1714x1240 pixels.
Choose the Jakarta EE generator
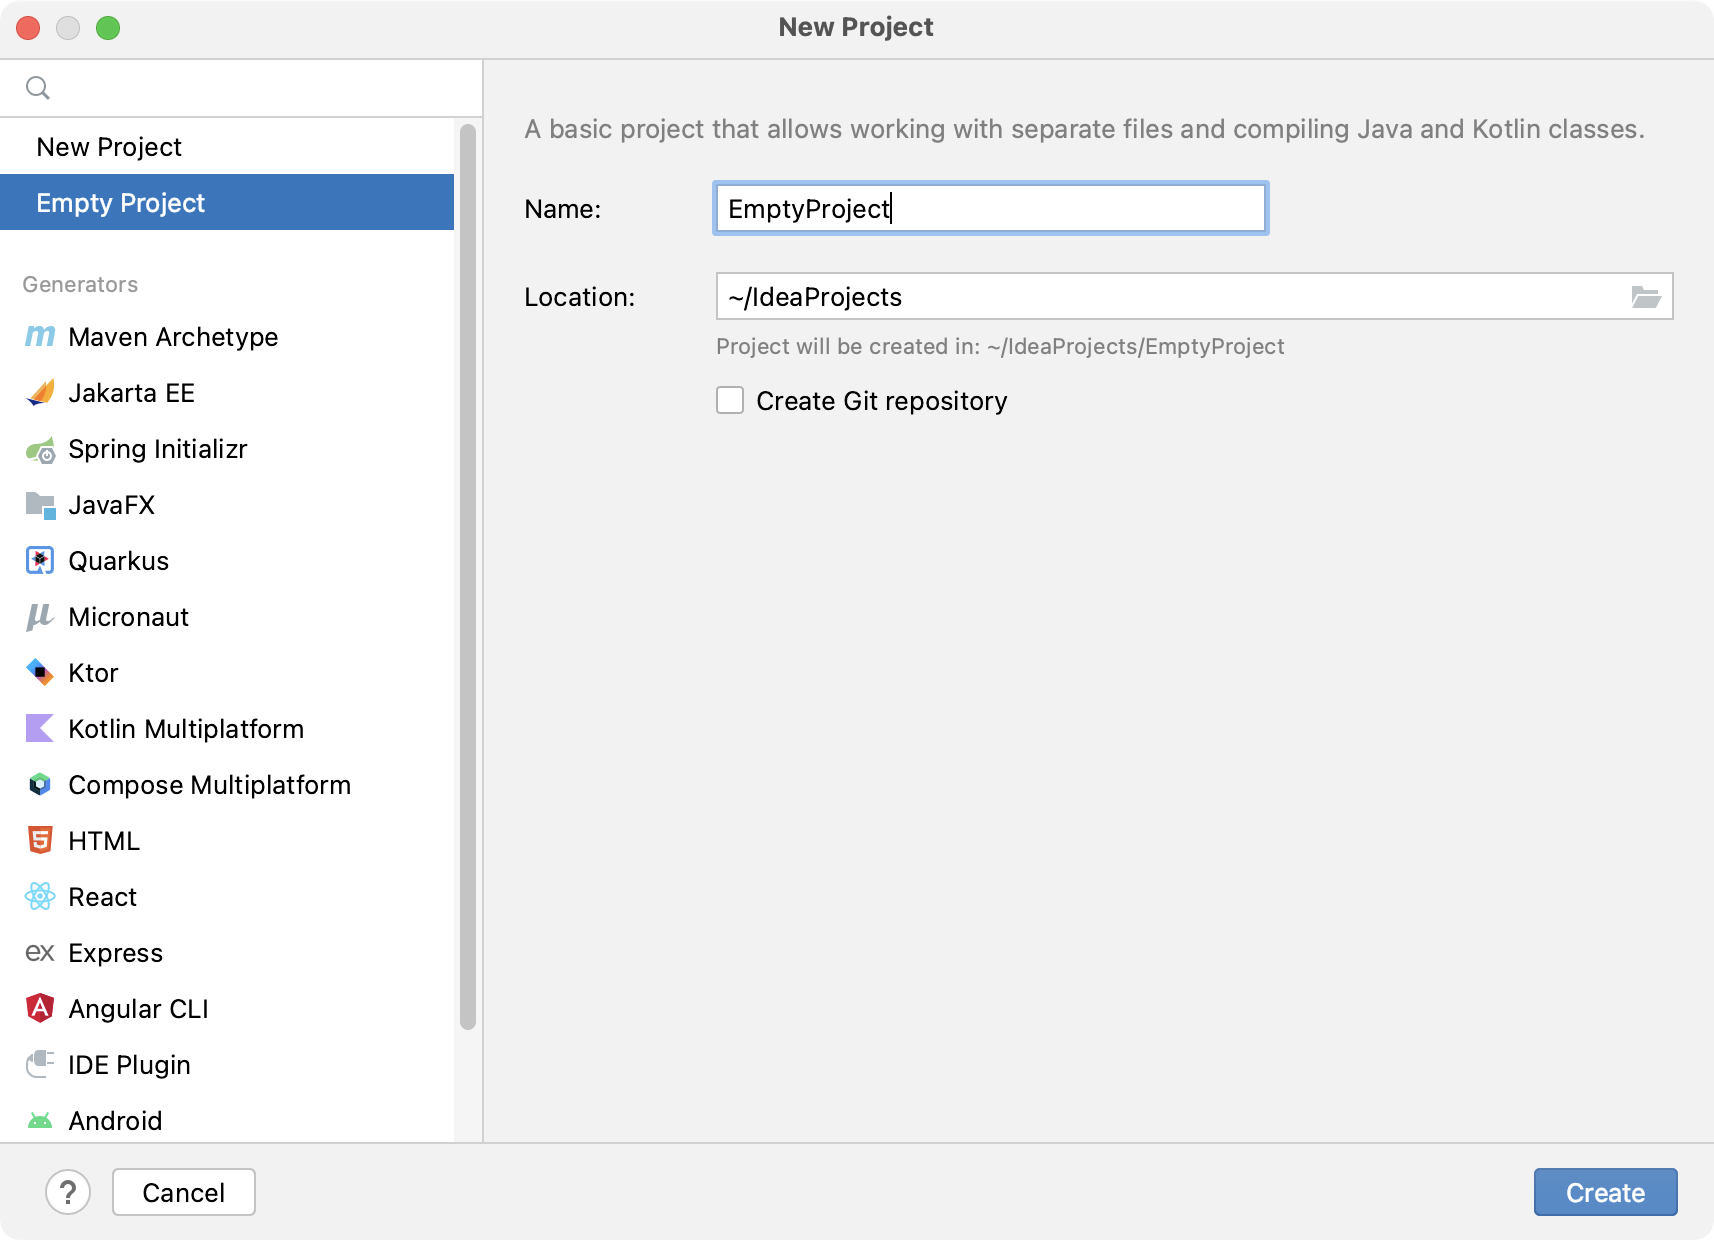(227, 393)
